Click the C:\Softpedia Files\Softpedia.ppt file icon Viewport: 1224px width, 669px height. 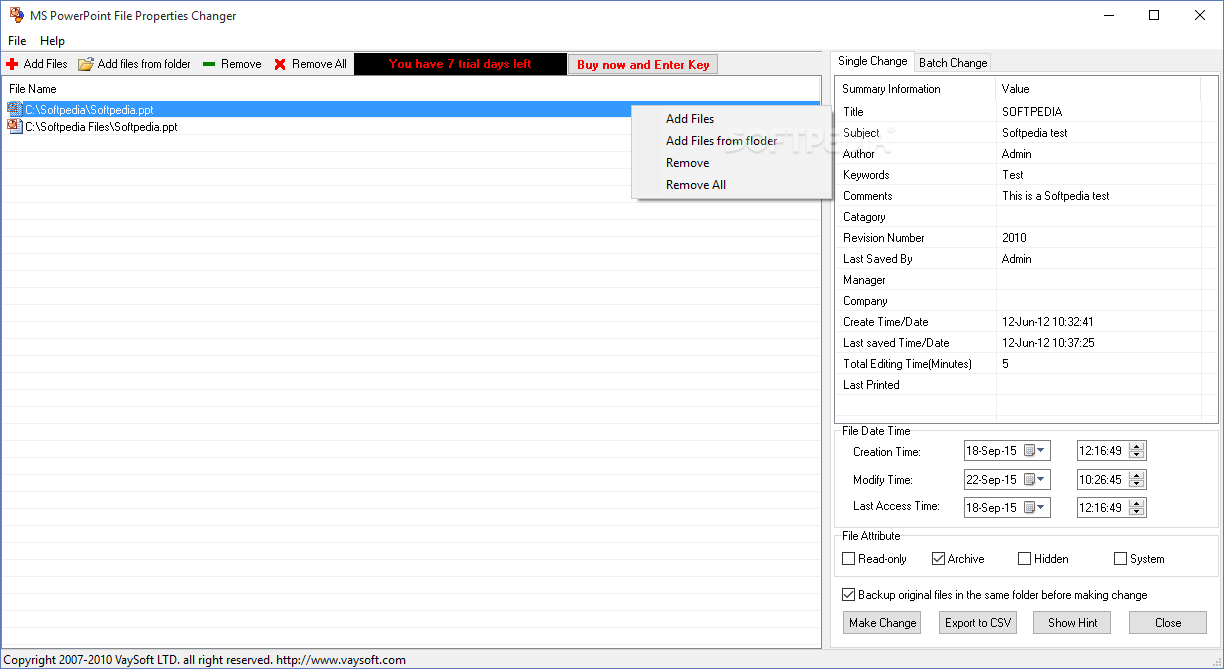[x=15, y=127]
